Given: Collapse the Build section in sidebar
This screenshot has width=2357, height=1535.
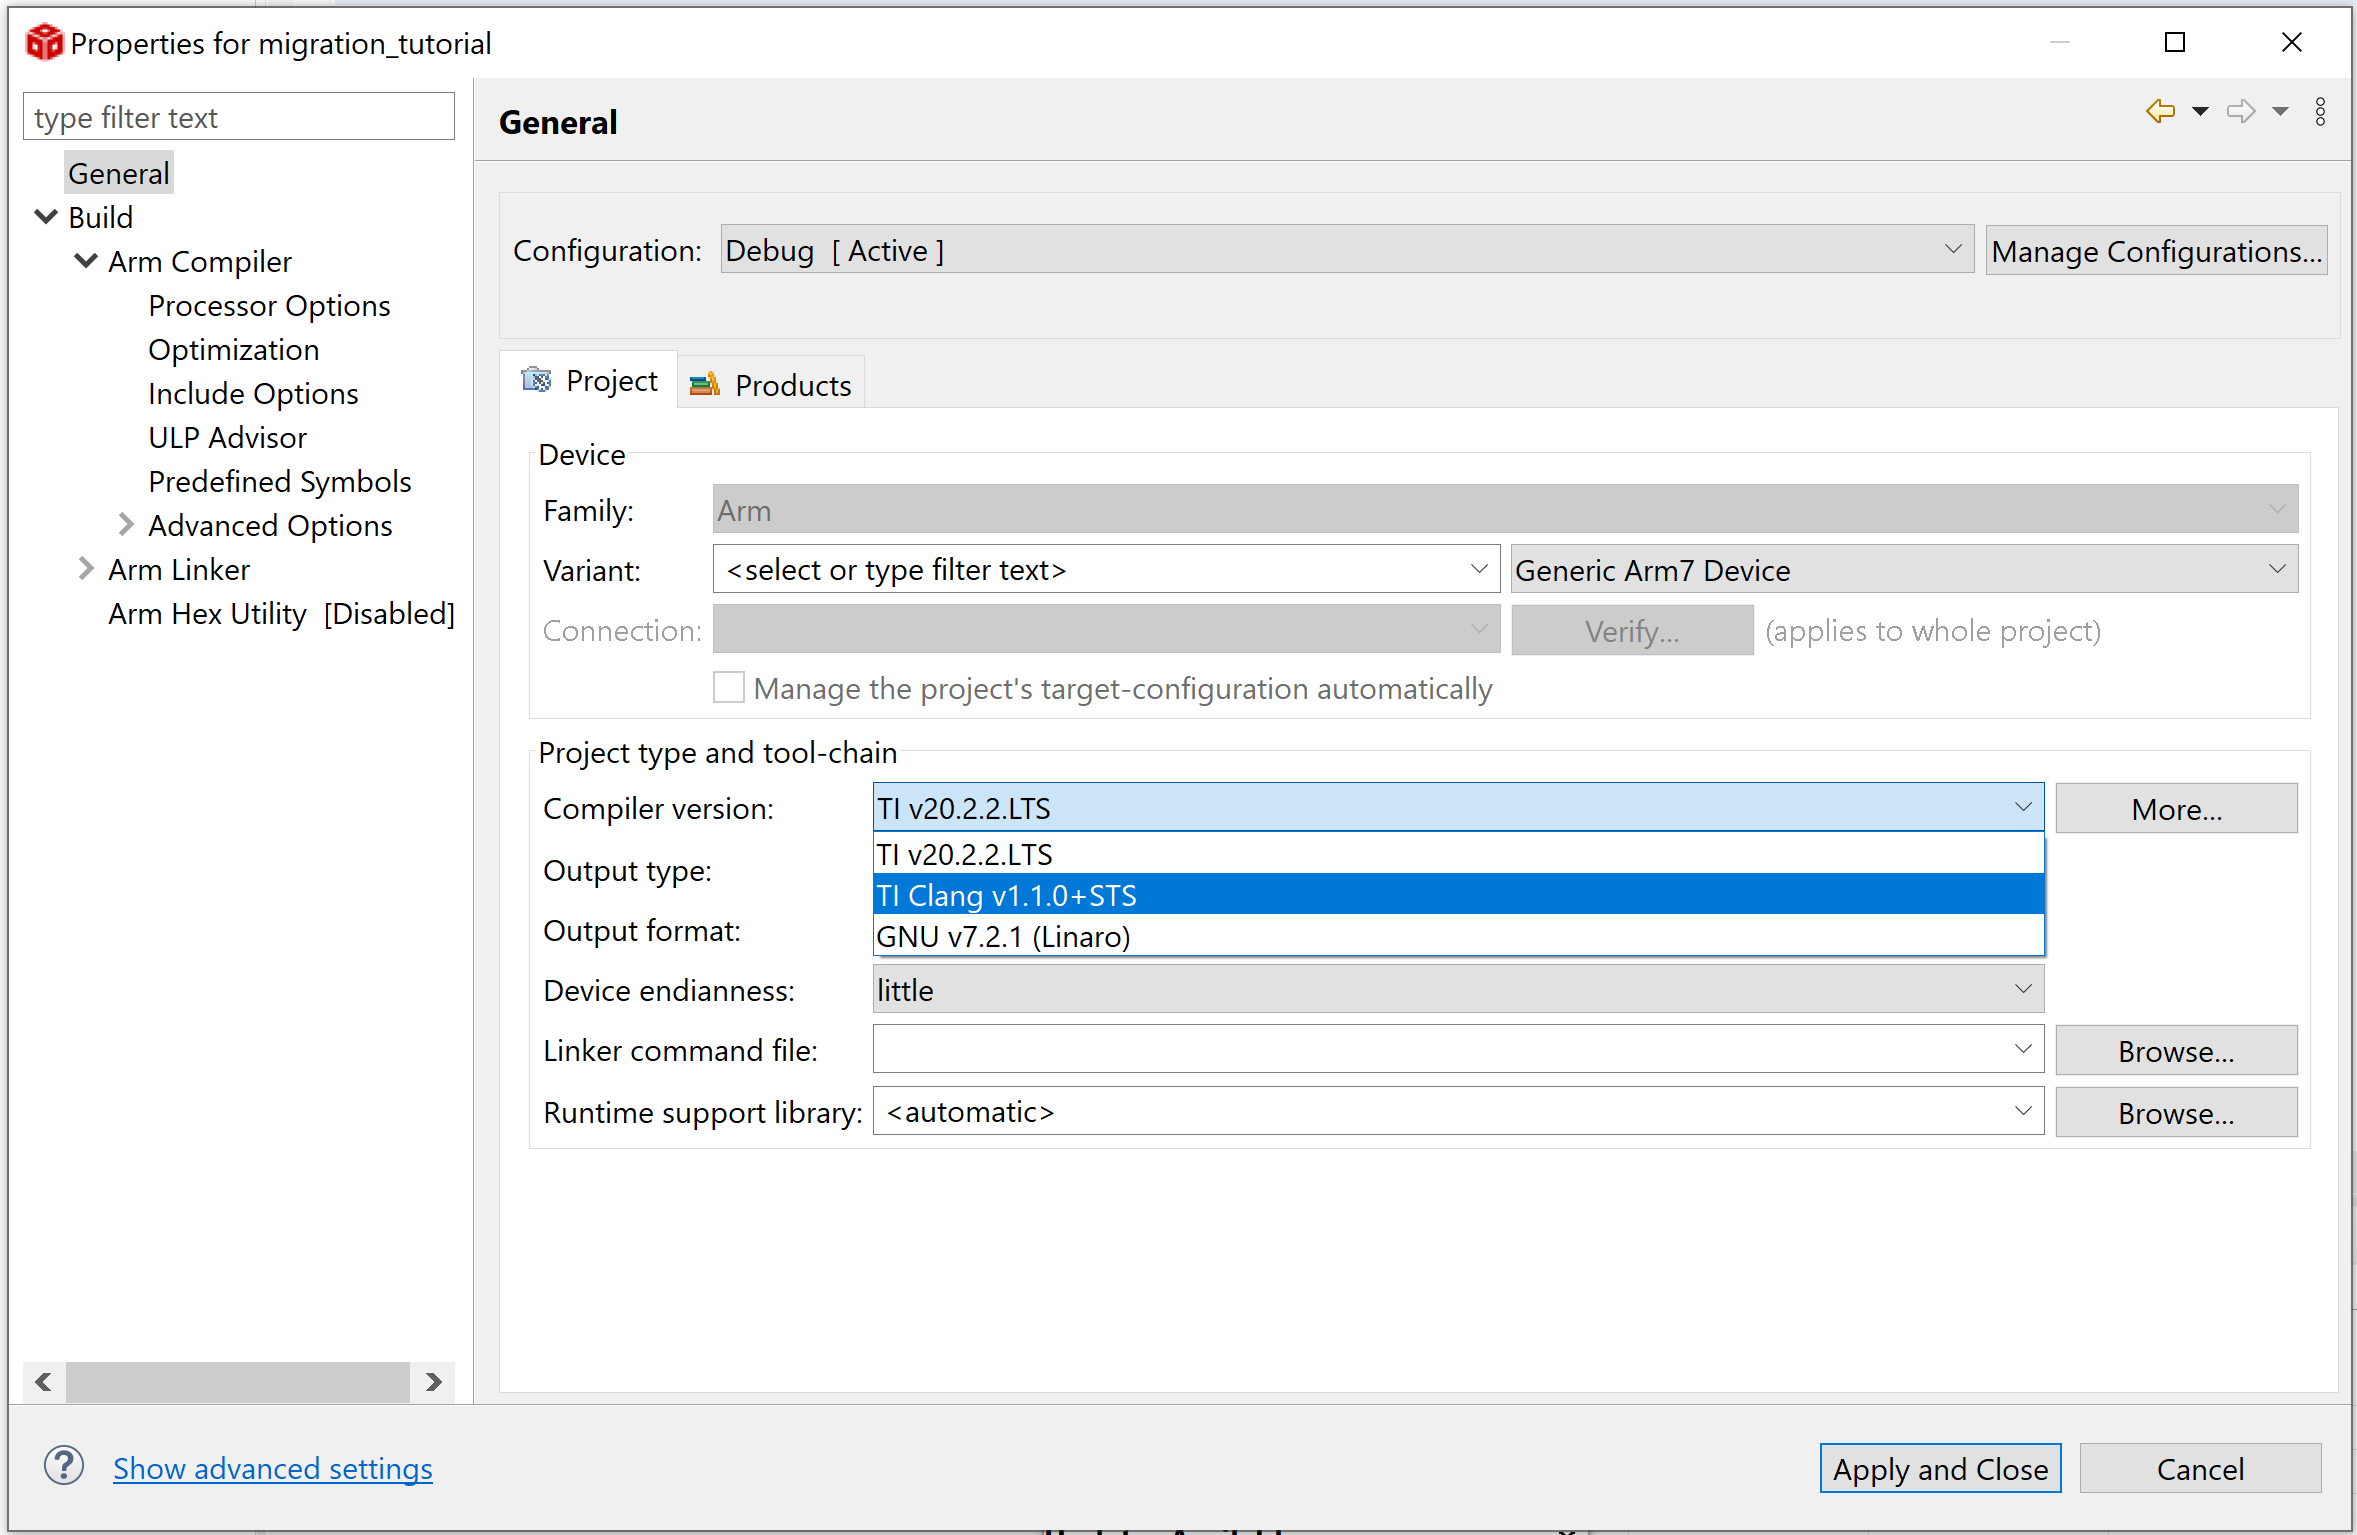Looking at the screenshot, I should (44, 216).
